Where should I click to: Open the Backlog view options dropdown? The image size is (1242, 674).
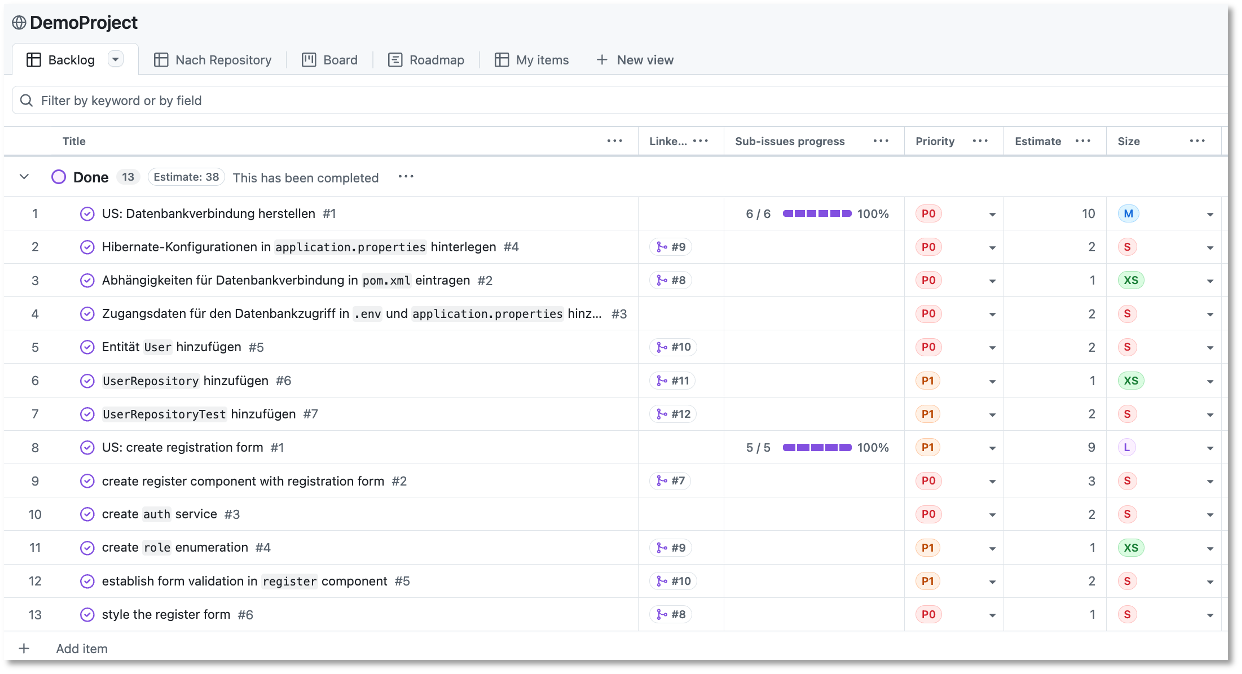click(115, 60)
